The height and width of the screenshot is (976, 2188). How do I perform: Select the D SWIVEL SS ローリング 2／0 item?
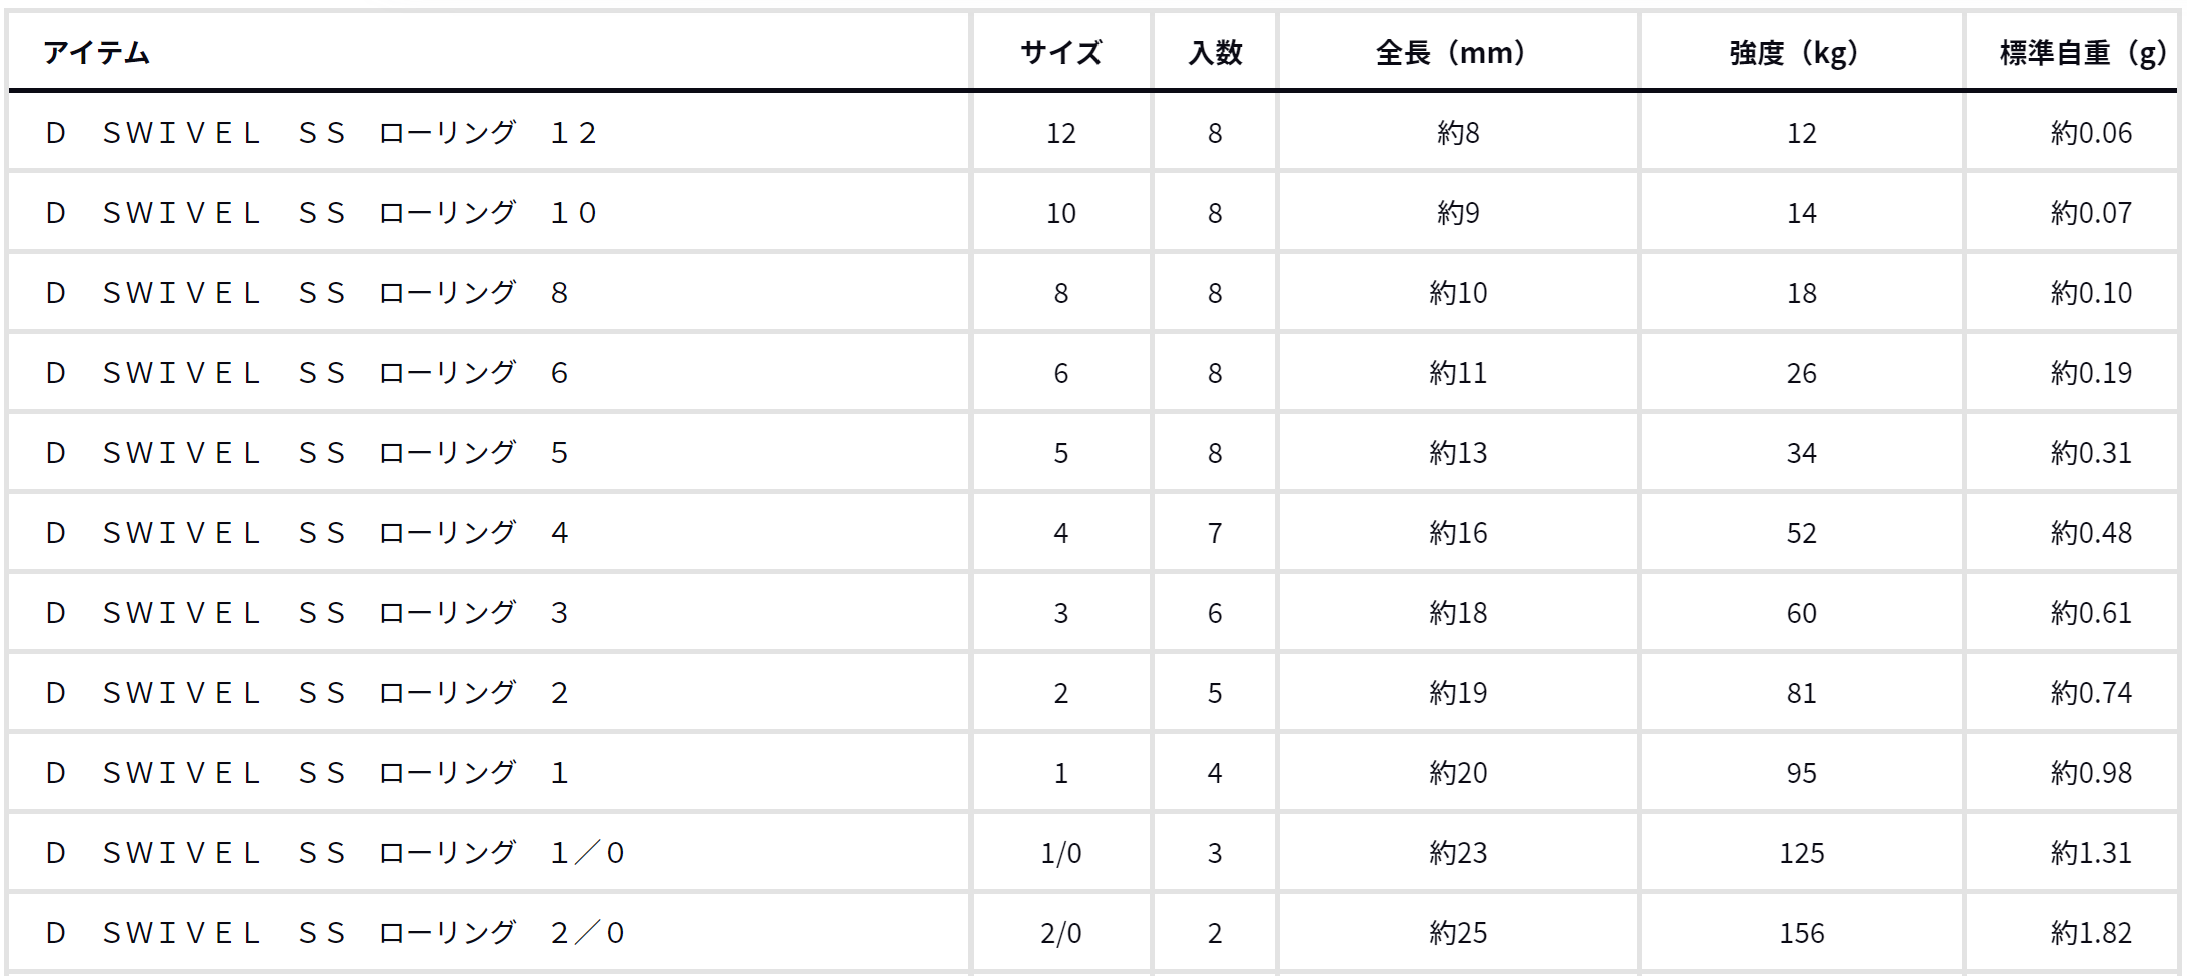point(335,933)
